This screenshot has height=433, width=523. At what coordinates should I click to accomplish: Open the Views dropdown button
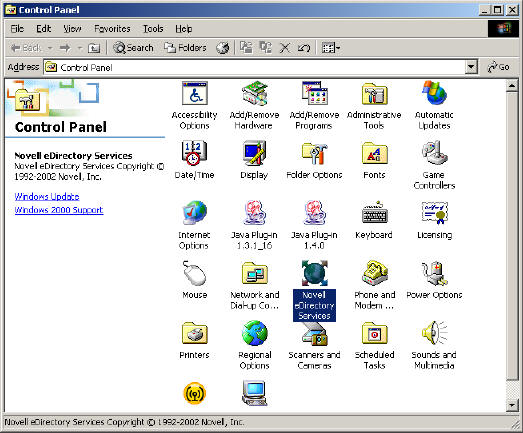331,48
